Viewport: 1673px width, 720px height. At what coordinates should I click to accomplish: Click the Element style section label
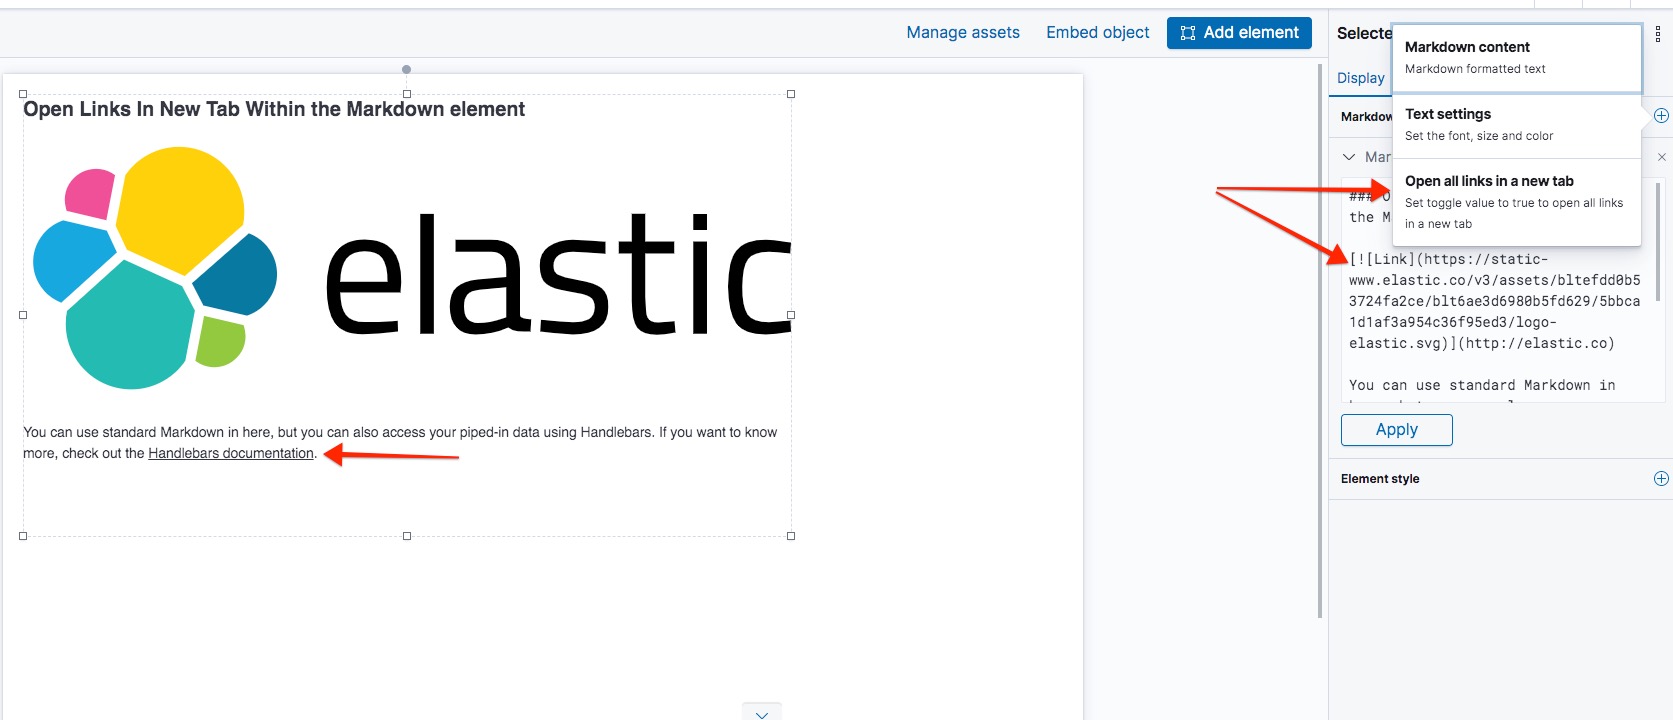tap(1380, 479)
